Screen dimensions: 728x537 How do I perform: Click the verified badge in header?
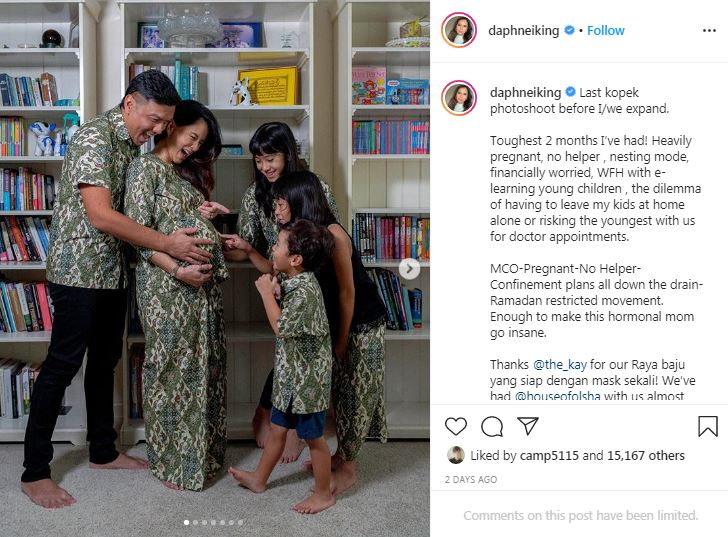tap(569, 30)
